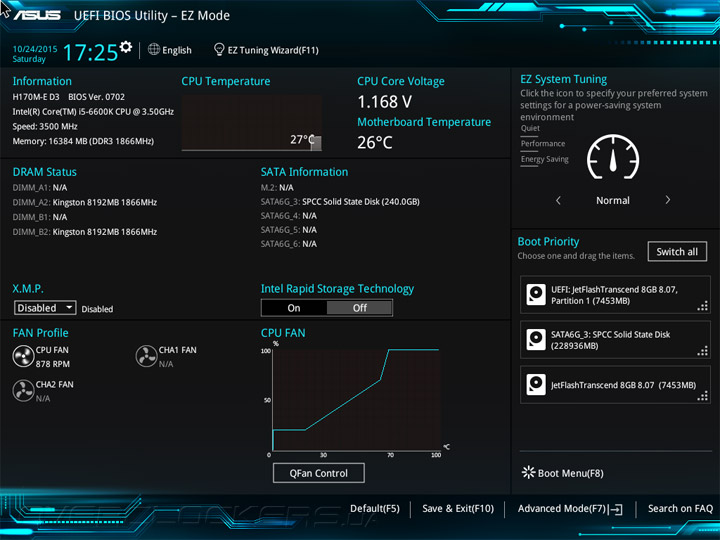
Task: Click DIMM_A1 N/A row
Action: 40,188
